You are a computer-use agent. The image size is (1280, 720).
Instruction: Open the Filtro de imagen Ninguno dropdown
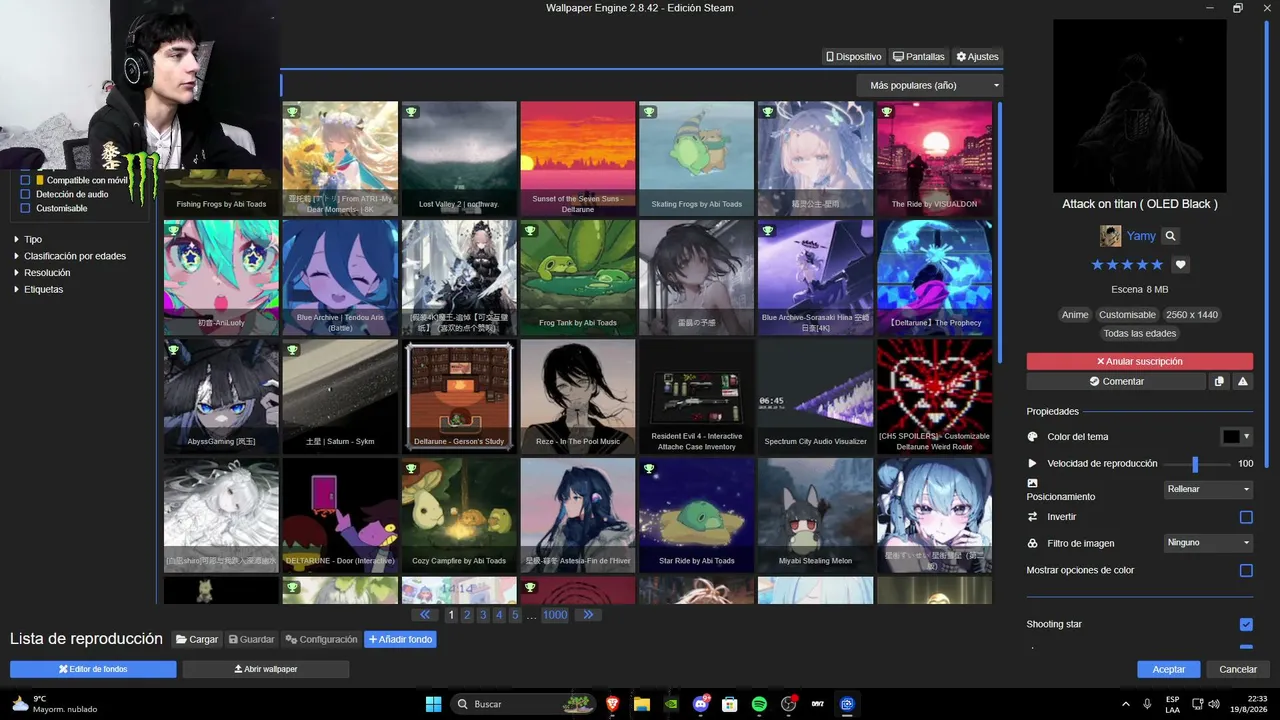[x=1209, y=543]
